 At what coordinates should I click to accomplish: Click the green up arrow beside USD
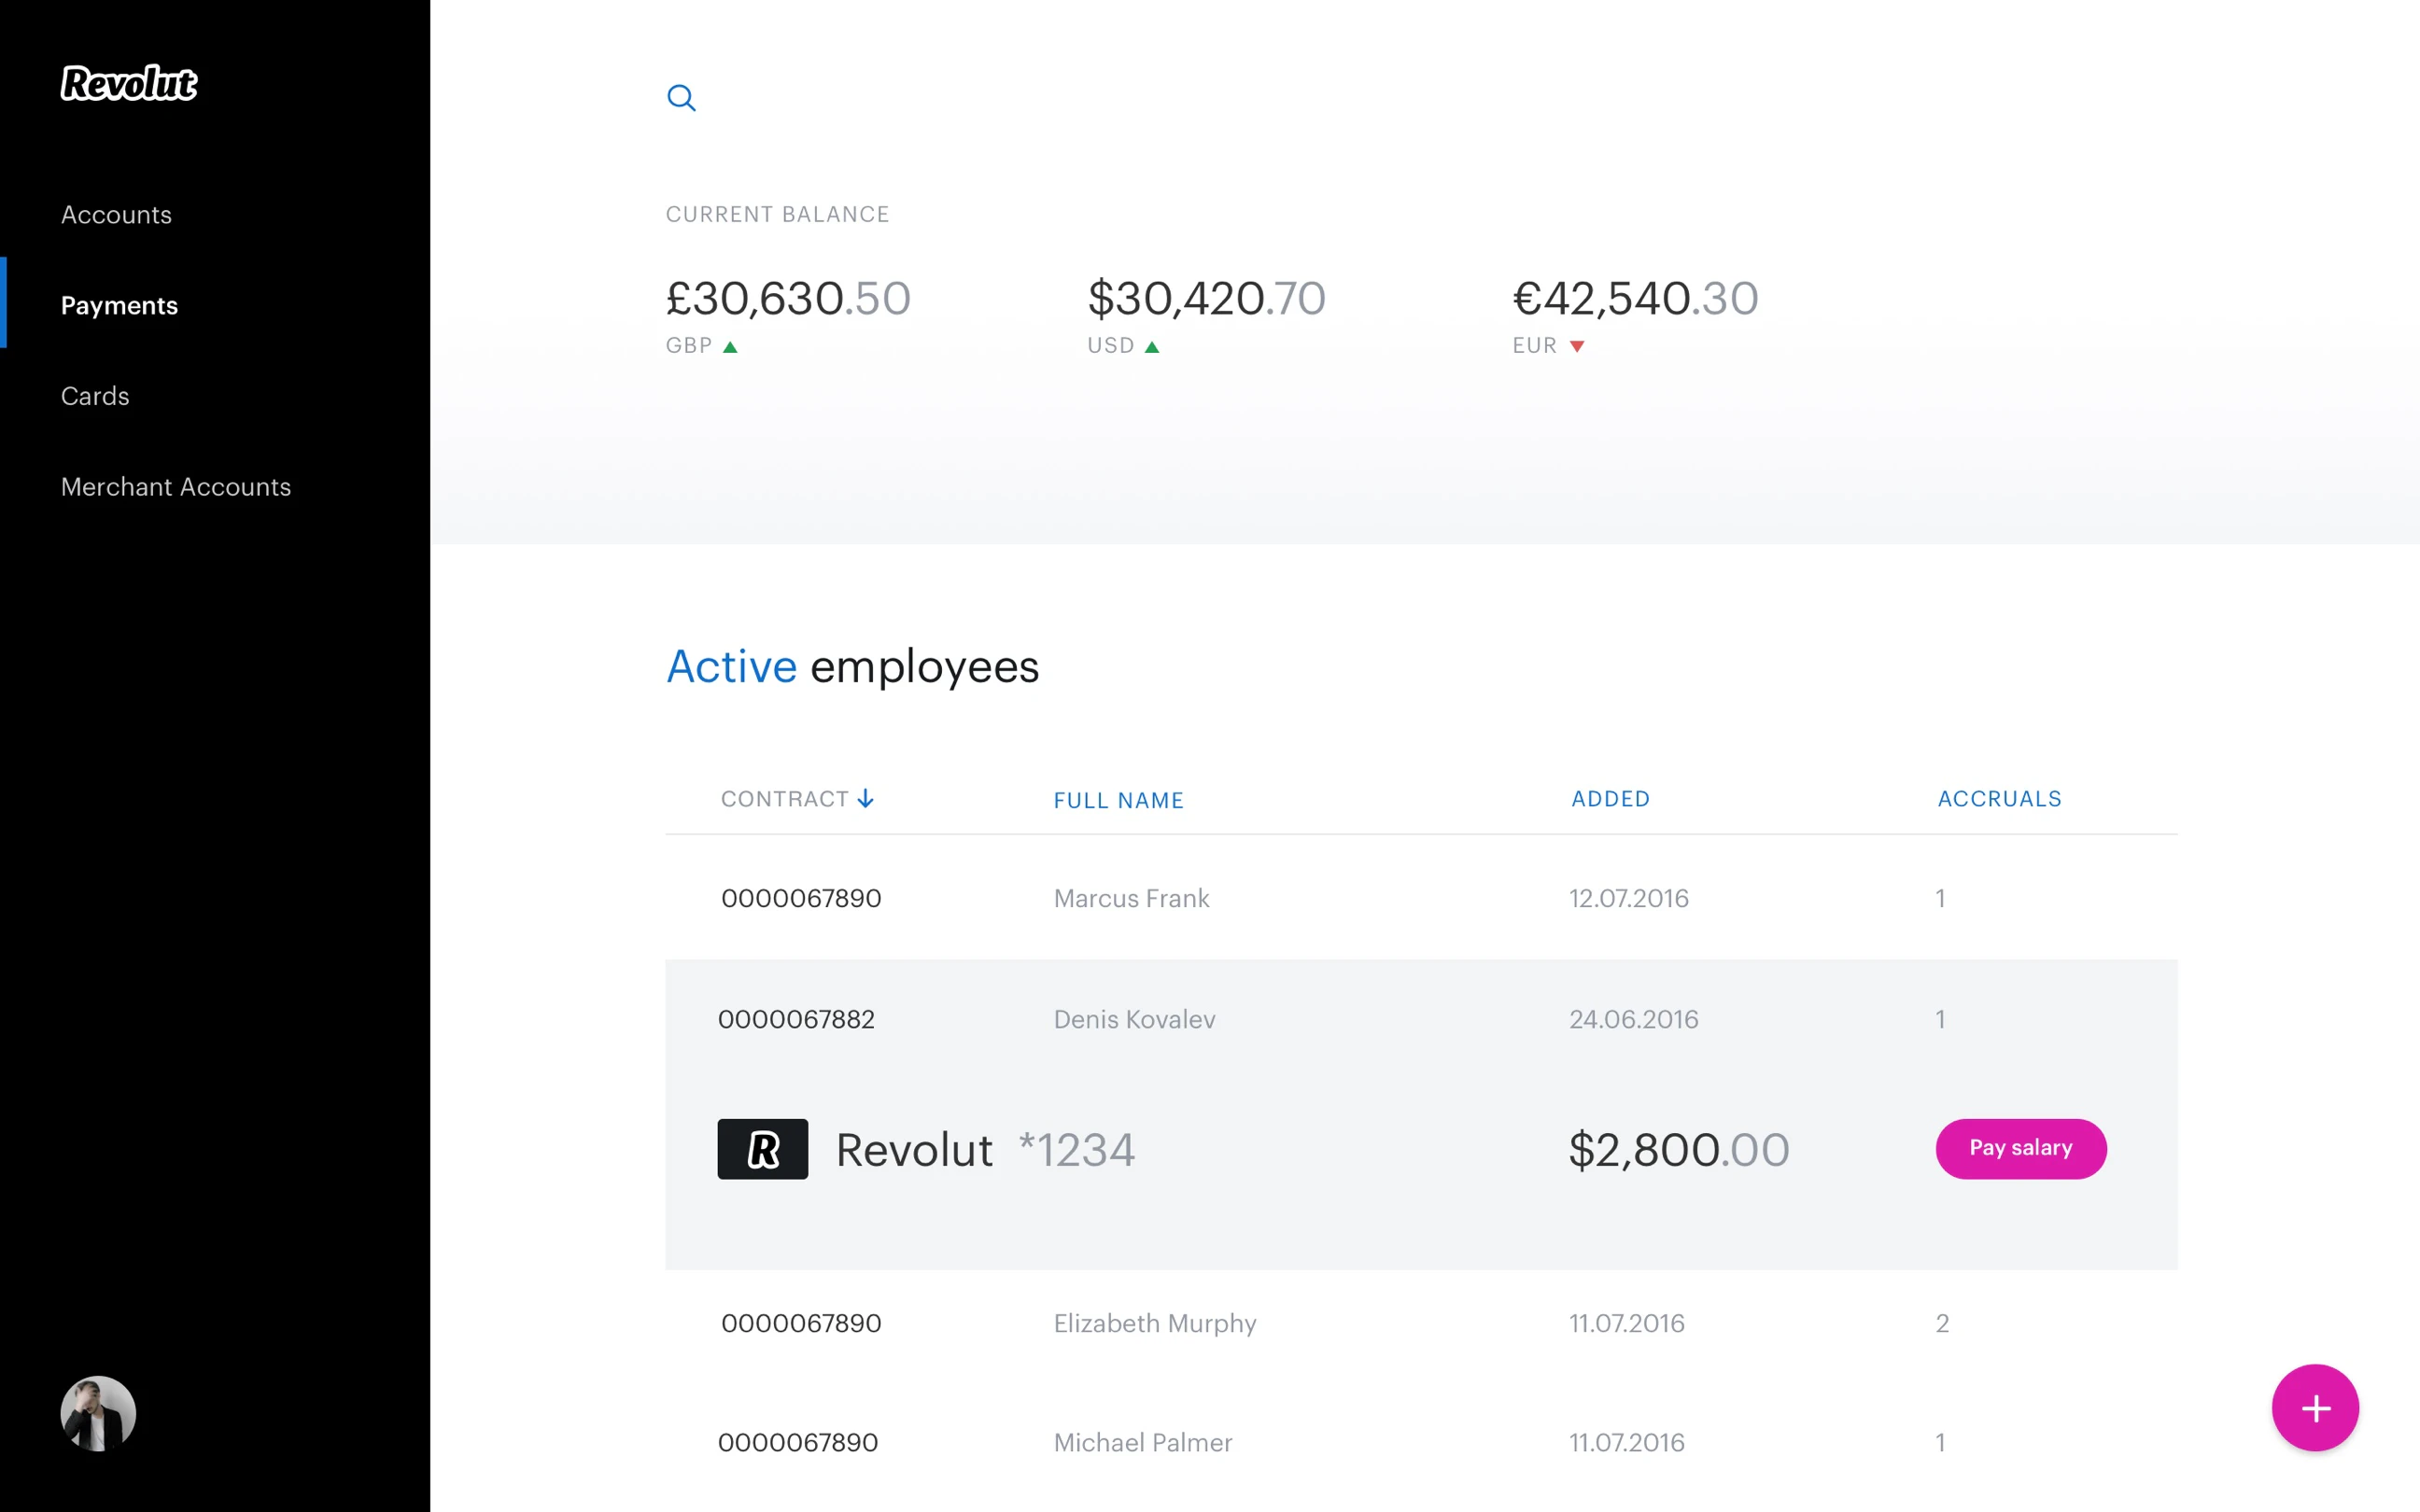click(1153, 345)
